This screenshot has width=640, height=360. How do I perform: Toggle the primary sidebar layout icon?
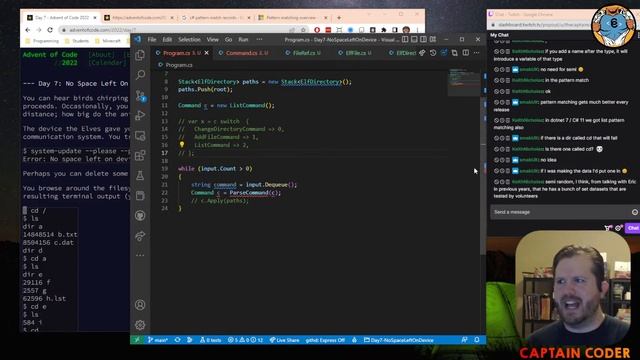405,40
